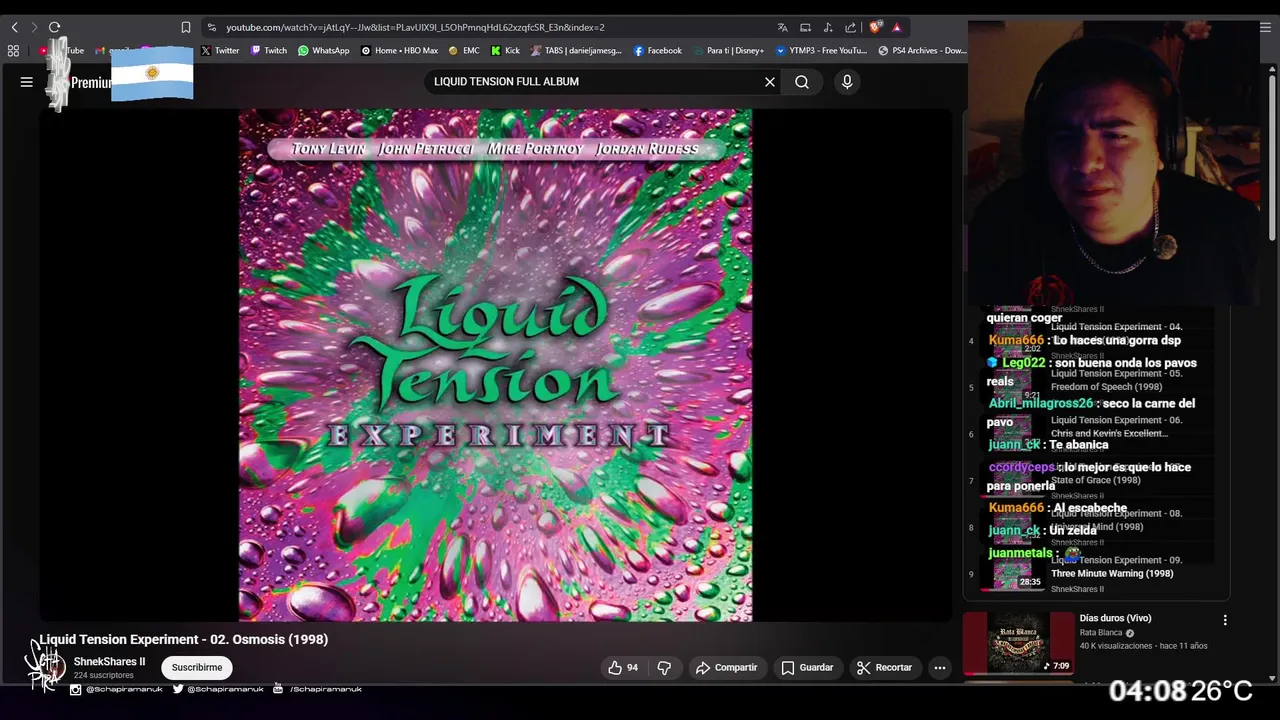Open the Días duros (Vivo) video title
The width and height of the screenshot is (1280, 720).
[x=1115, y=618]
